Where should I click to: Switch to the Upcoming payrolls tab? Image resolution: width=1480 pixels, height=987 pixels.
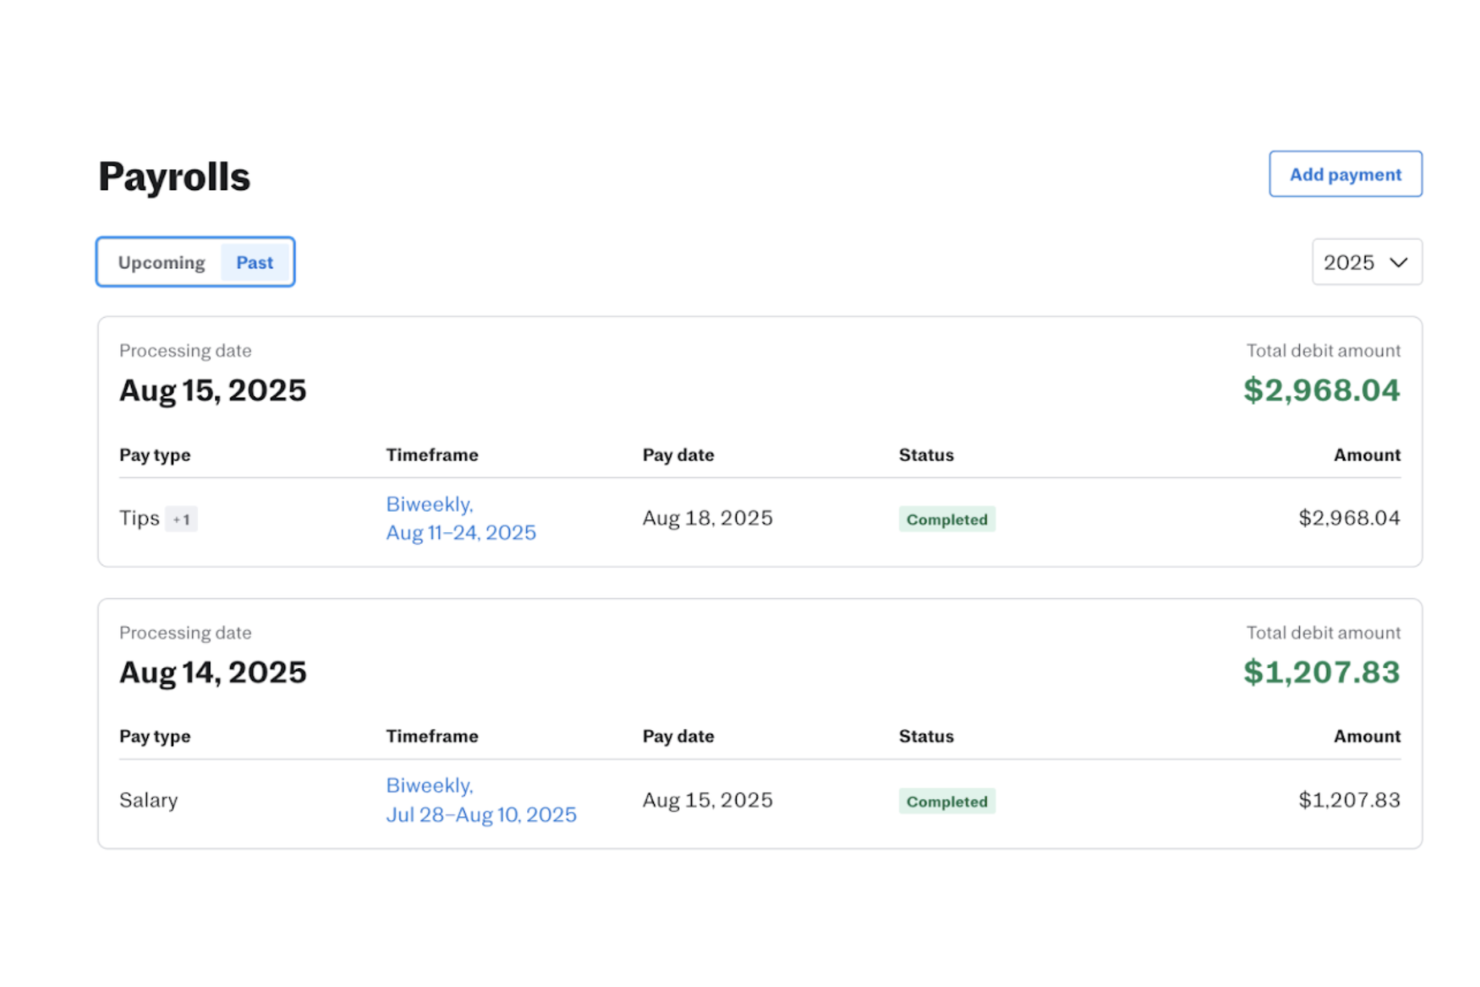(x=160, y=262)
